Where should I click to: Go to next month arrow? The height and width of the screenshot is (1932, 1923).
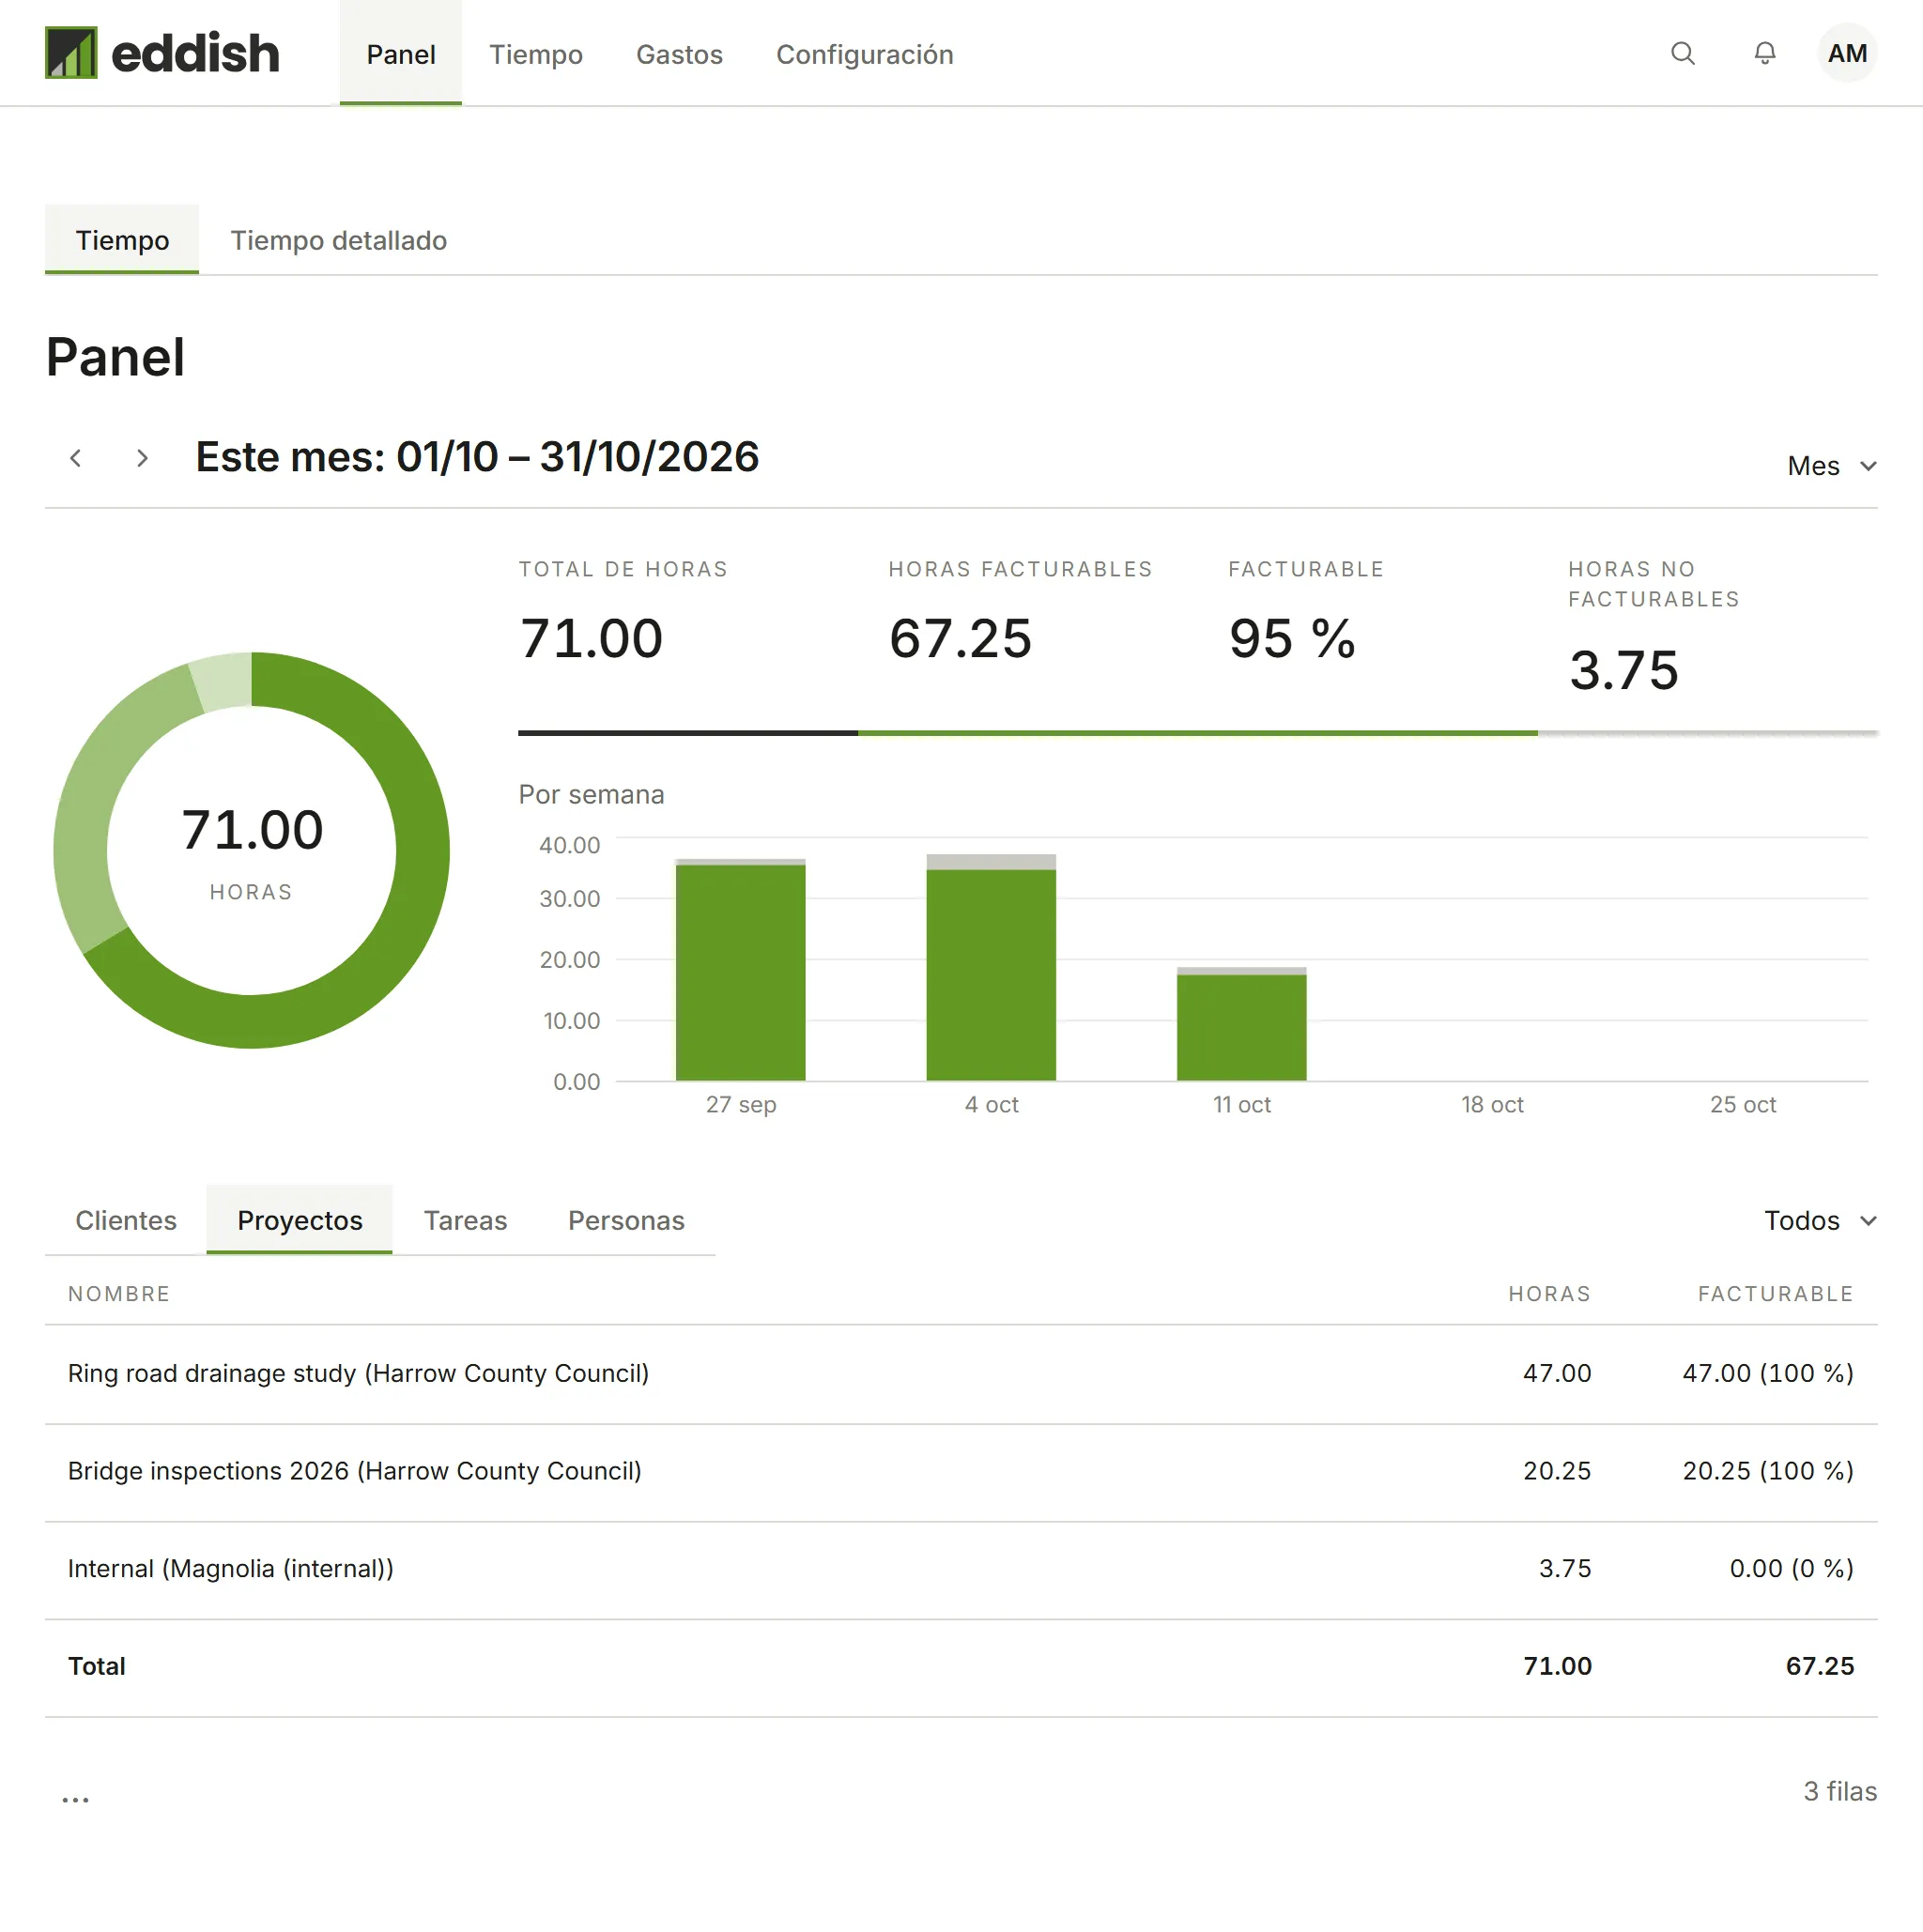click(x=142, y=458)
